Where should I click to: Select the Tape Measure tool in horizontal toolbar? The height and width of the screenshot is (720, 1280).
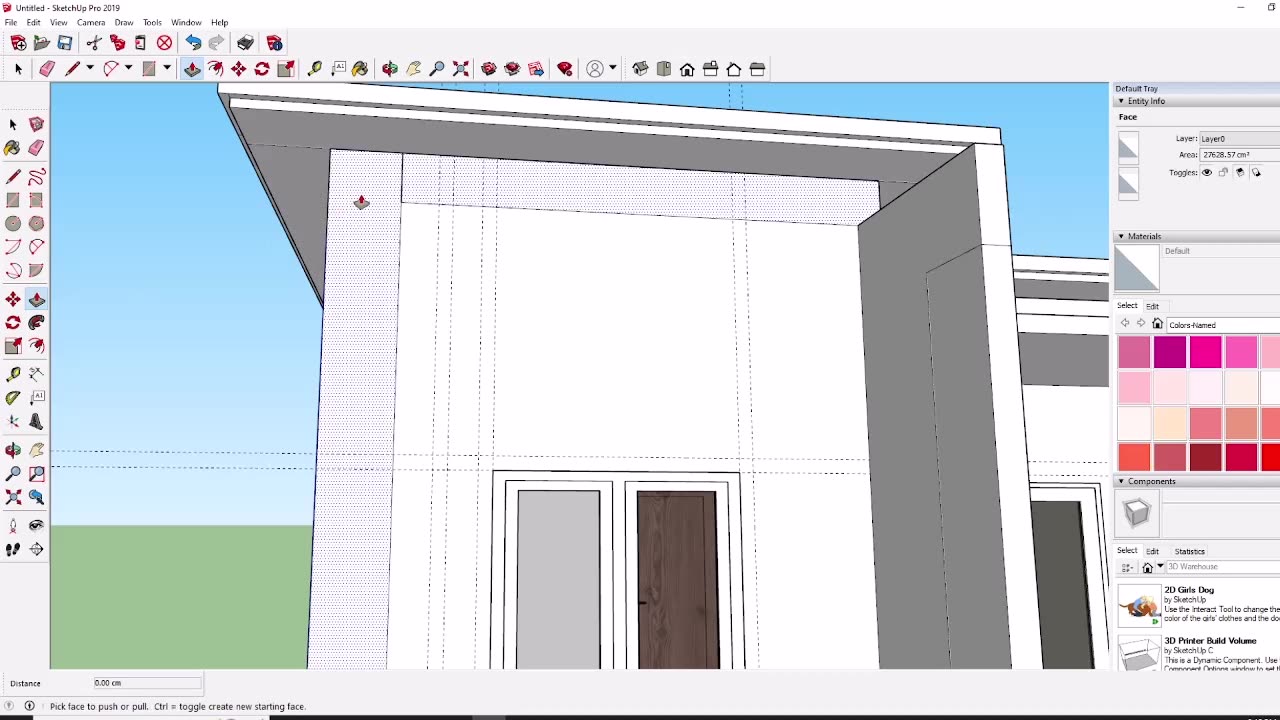click(314, 69)
